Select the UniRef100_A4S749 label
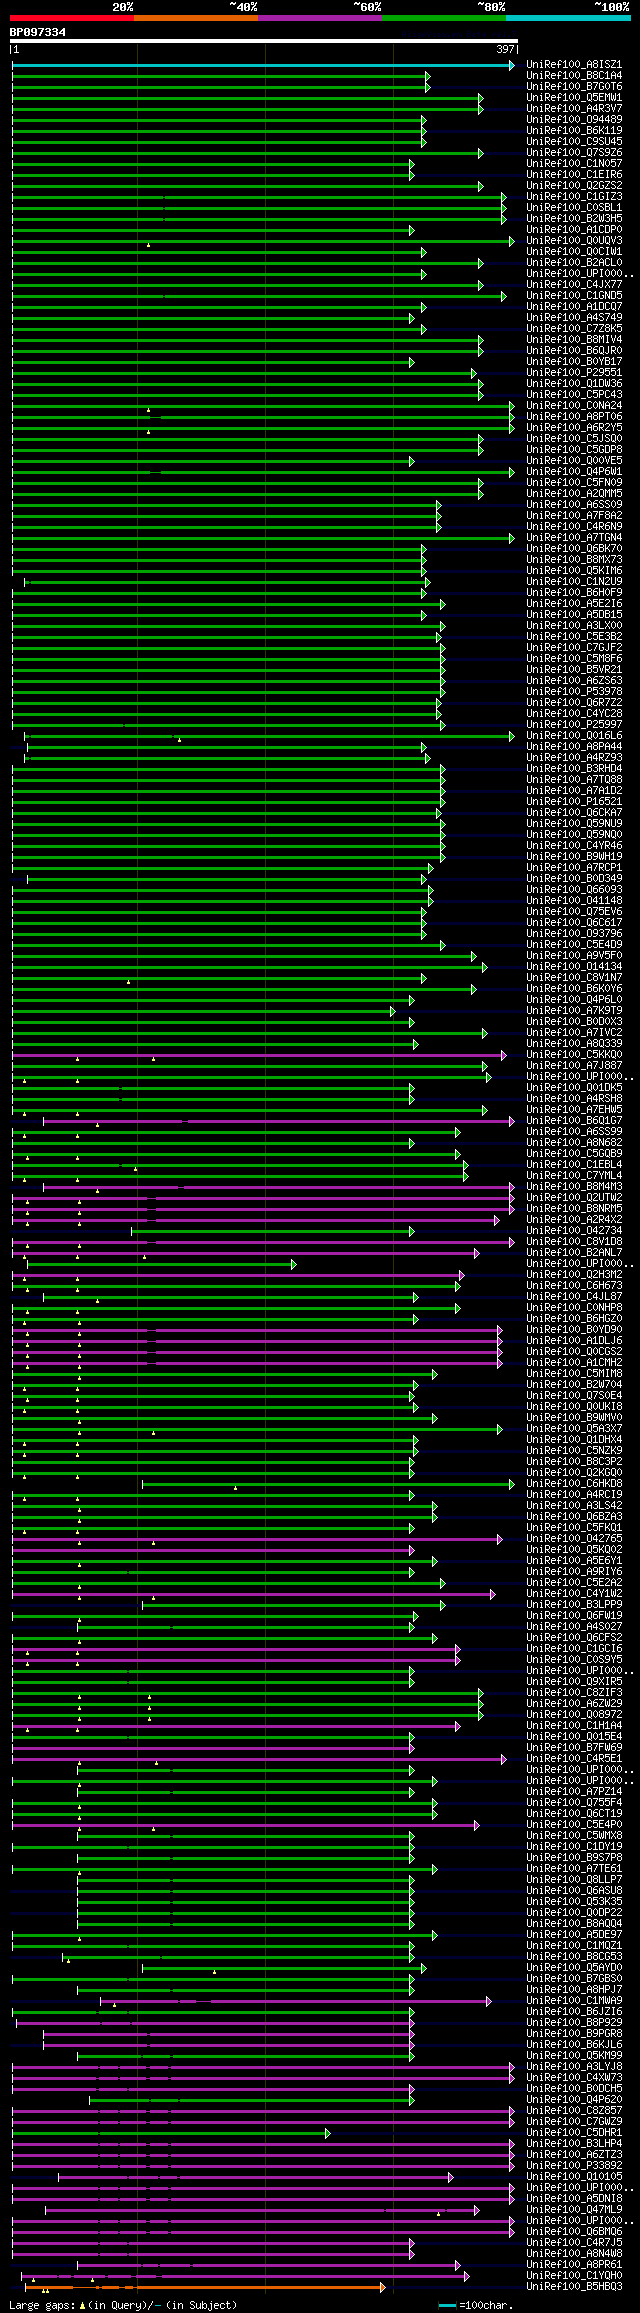The height and width of the screenshot is (2313, 640). pyautogui.click(x=574, y=318)
